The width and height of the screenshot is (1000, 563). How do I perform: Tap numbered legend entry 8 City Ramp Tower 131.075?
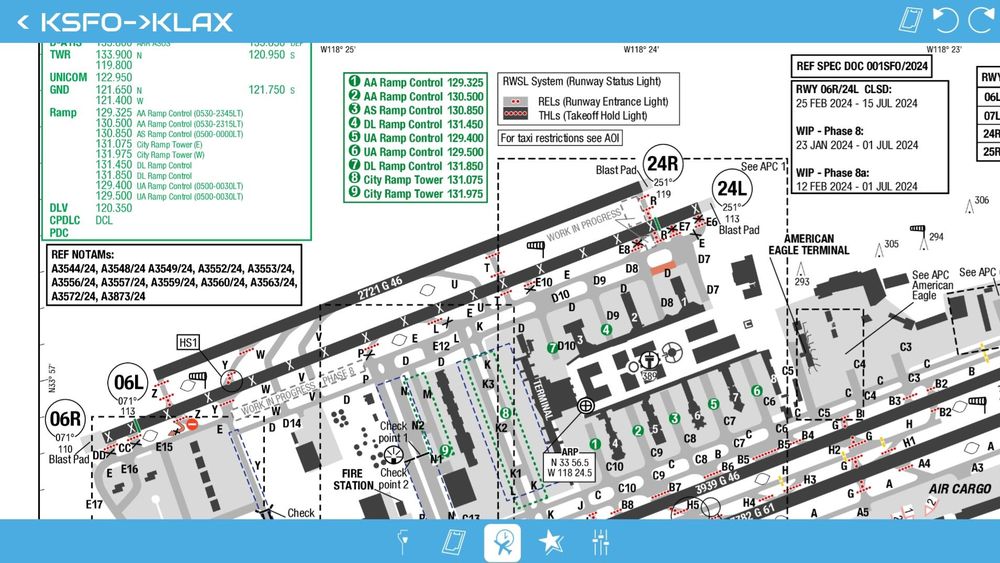pos(415,180)
